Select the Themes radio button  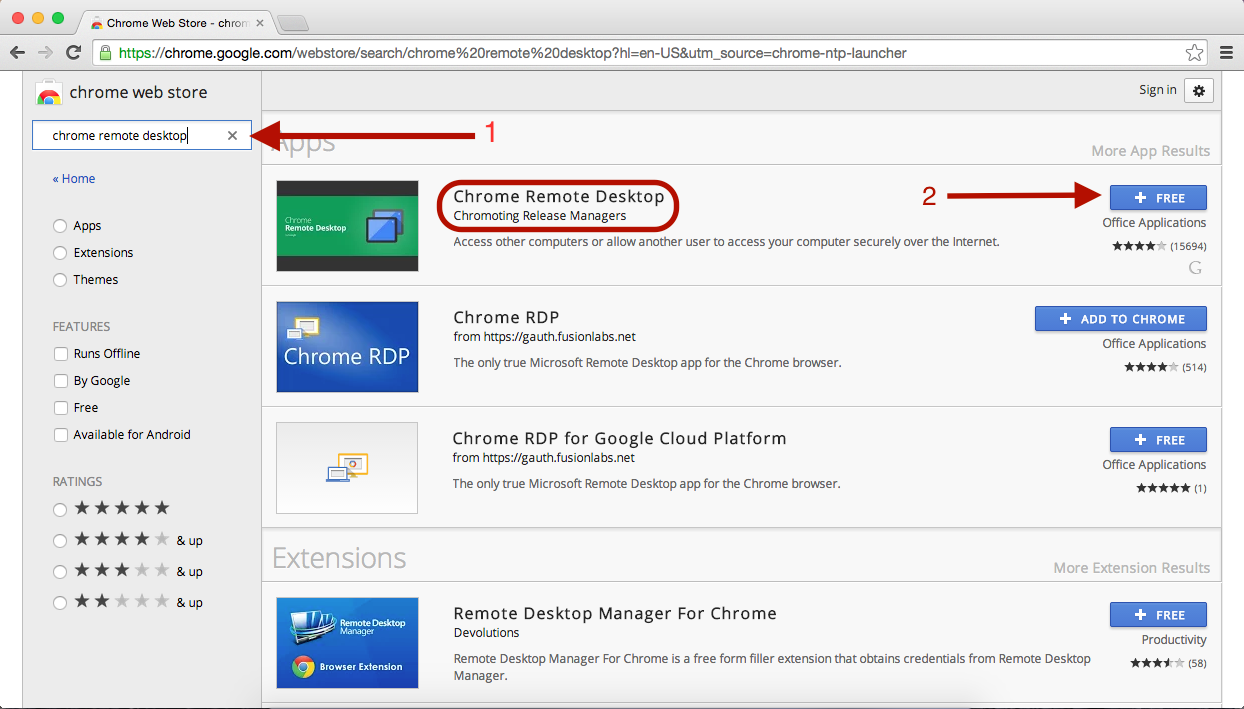click(x=60, y=280)
